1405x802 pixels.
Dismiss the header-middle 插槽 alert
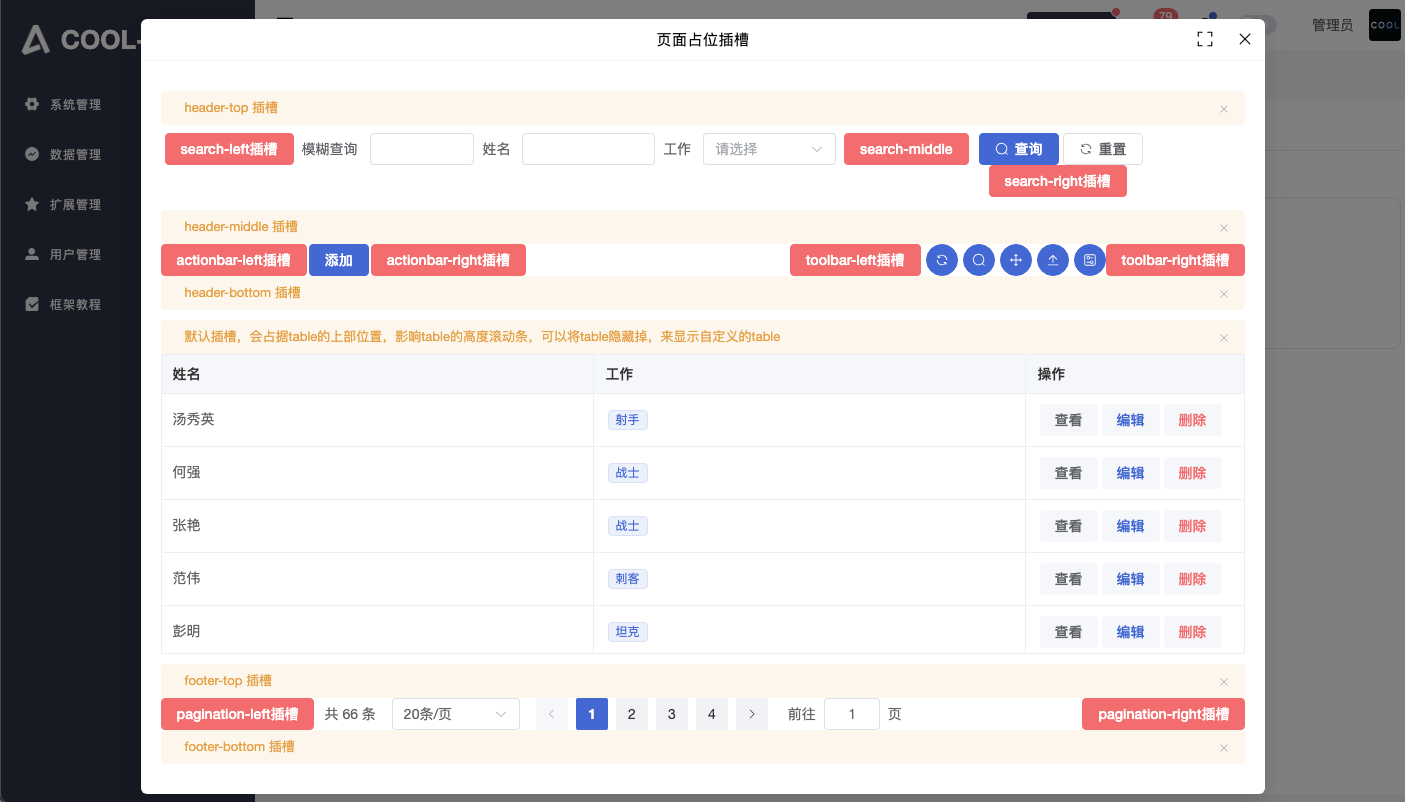[x=1224, y=228]
